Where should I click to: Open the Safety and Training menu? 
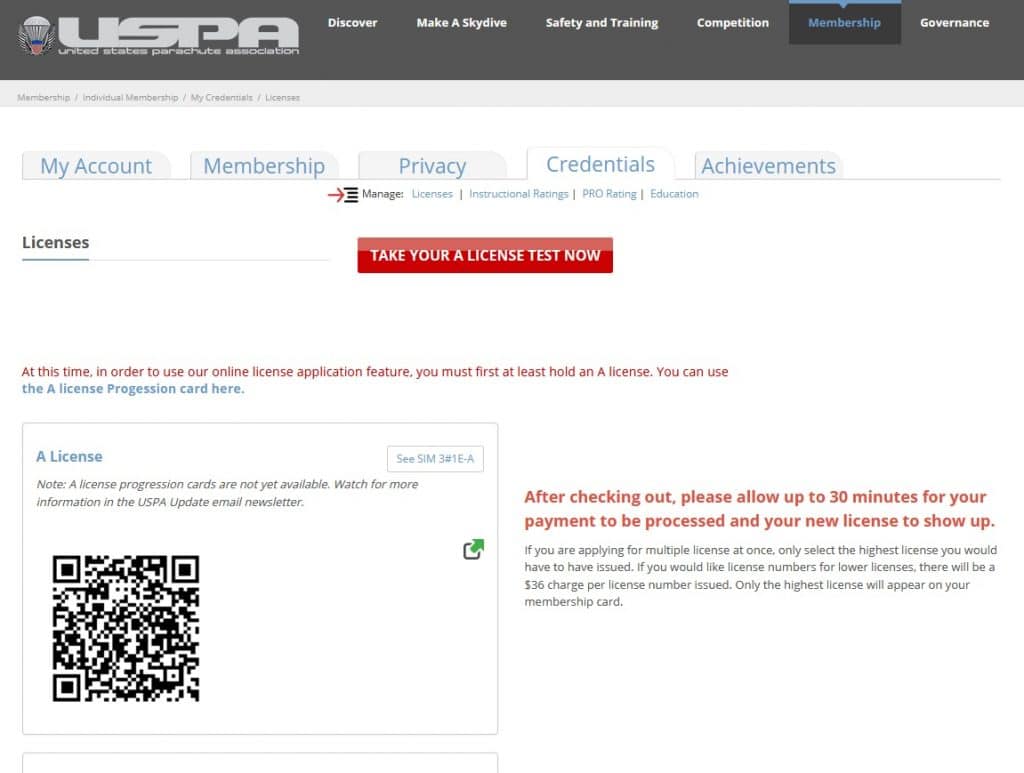coord(601,22)
